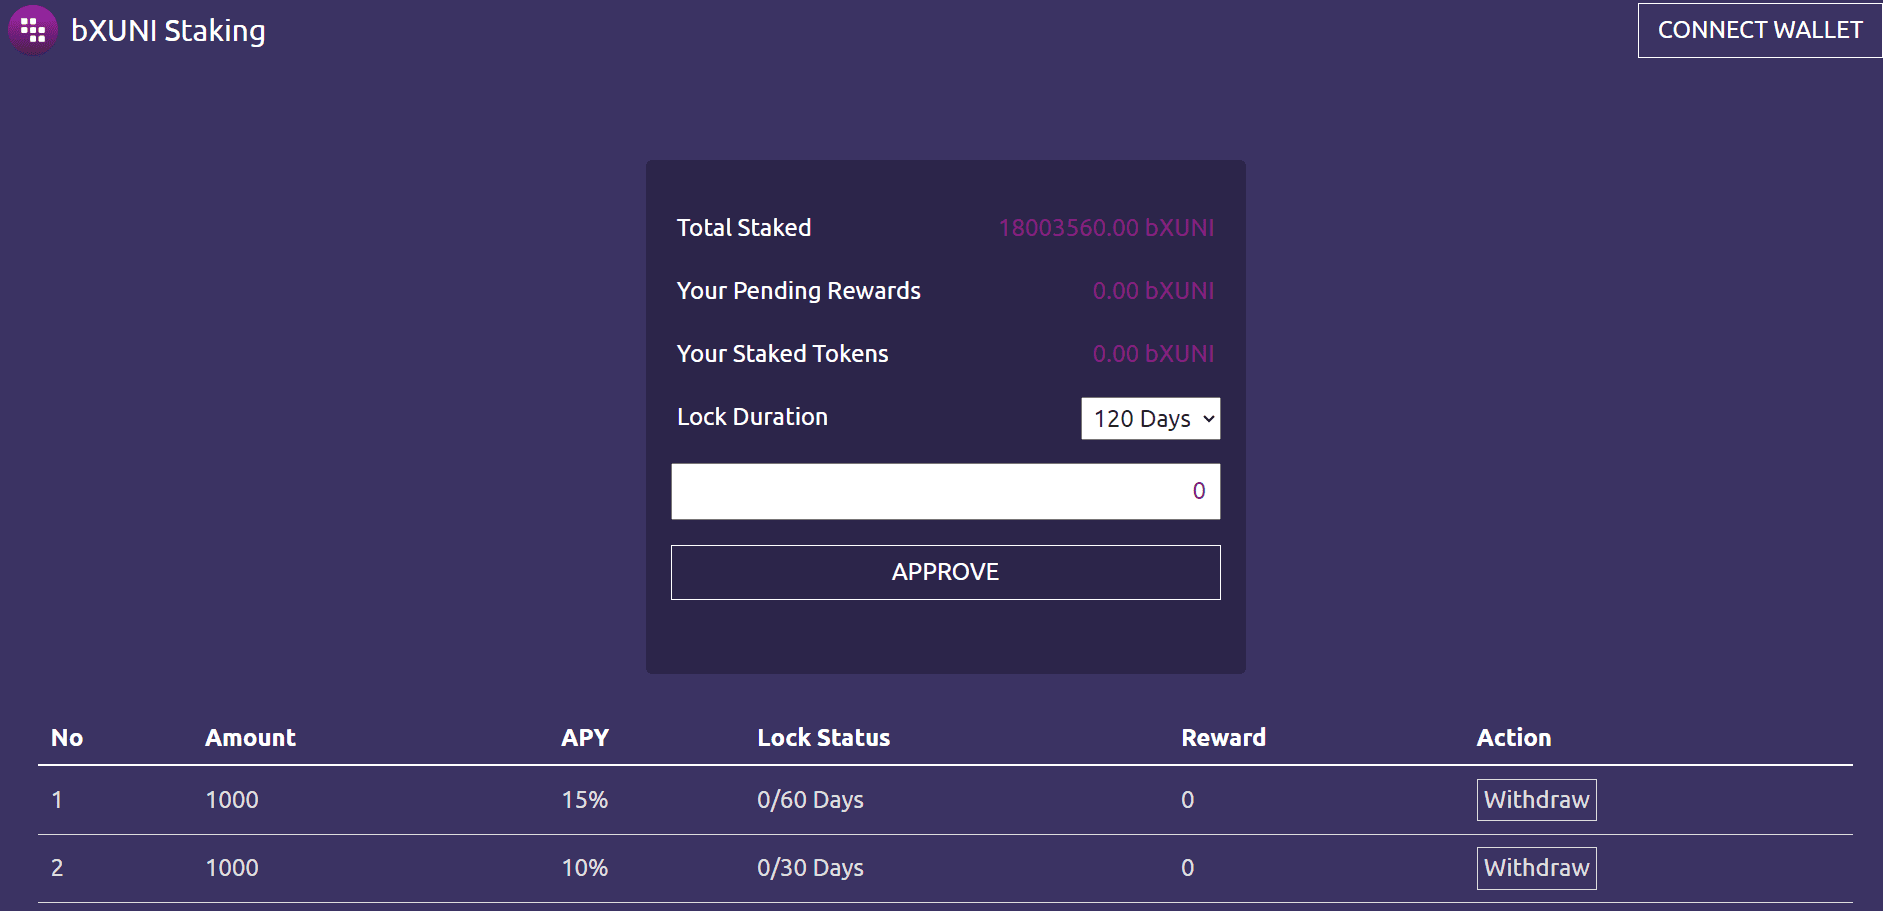Click the APPROVE button
The width and height of the screenshot is (1884, 912).
[945, 572]
